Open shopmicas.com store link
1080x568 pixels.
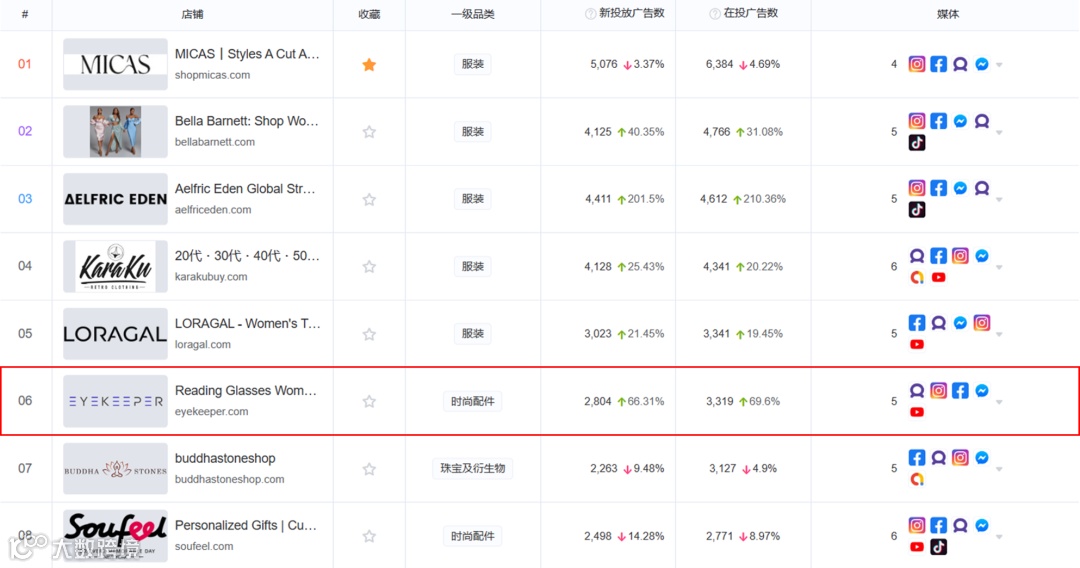pyautogui.click(x=212, y=75)
